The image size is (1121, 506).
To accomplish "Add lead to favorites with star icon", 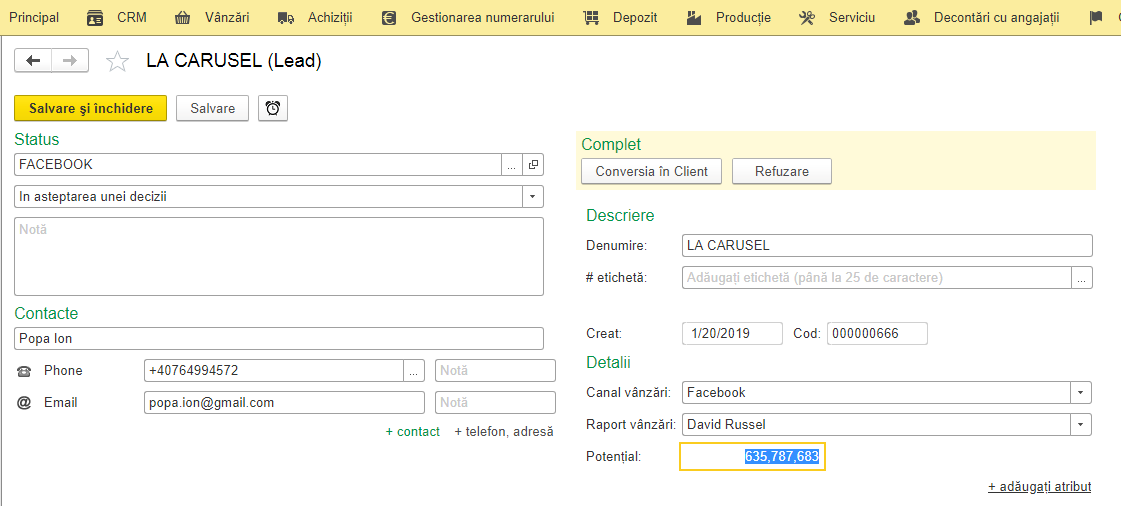I will [117, 61].
